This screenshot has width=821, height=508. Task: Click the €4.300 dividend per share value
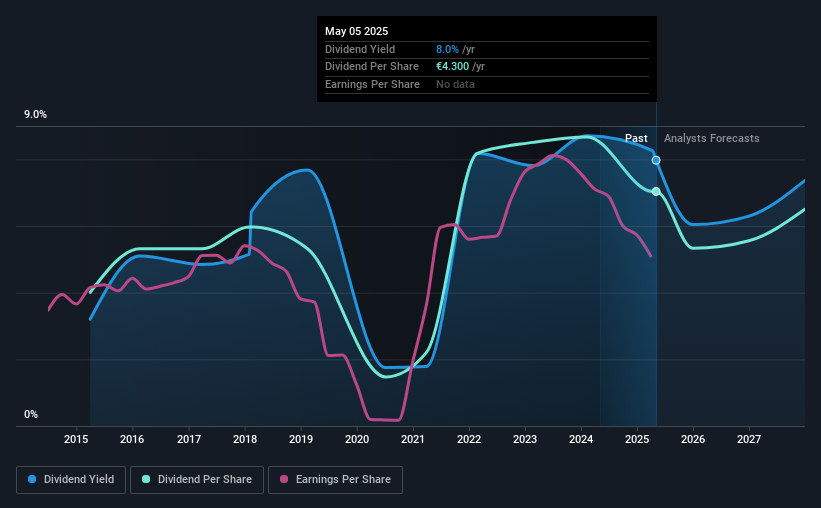point(452,67)
